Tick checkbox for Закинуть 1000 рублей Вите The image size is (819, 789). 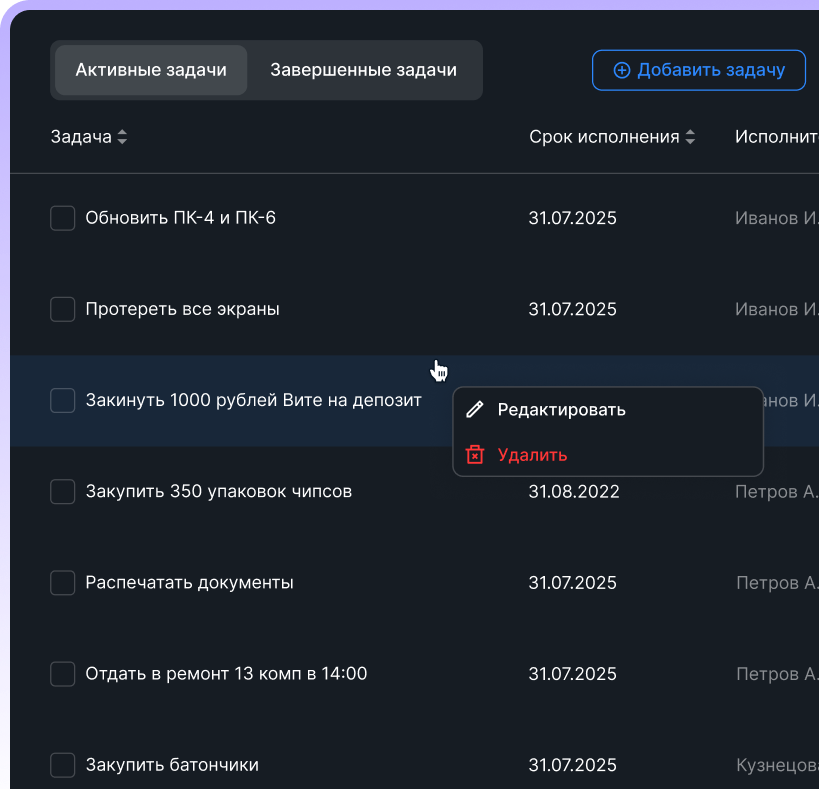tap(62, 401)
